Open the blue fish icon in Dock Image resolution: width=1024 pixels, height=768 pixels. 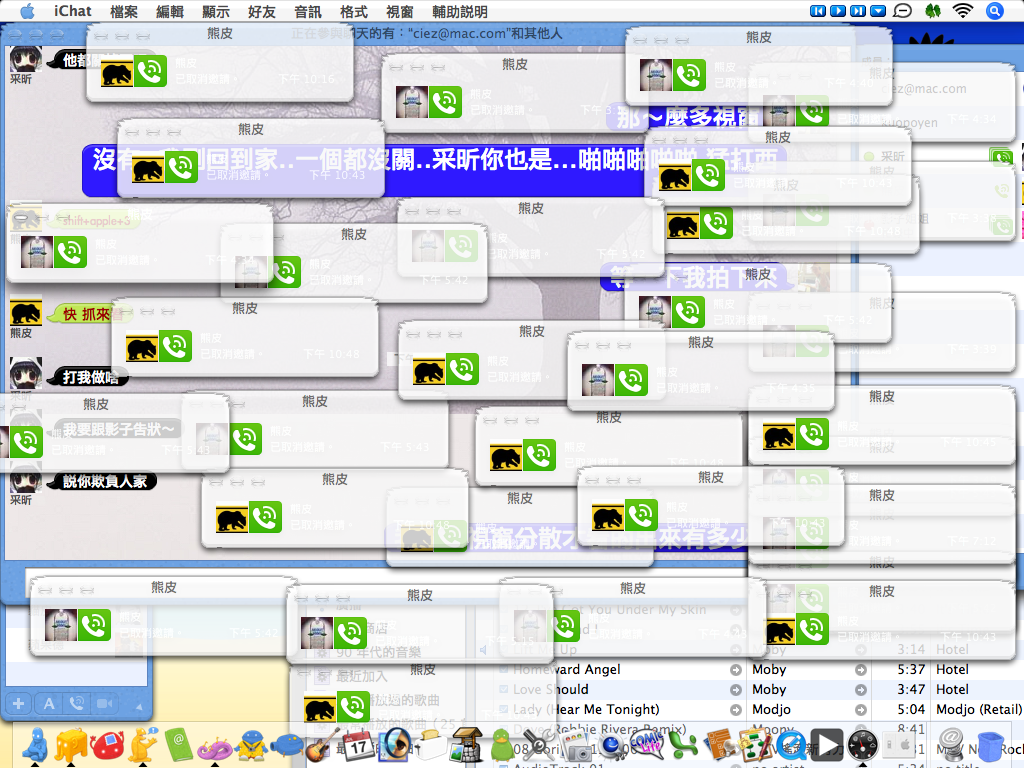point(287,745)
